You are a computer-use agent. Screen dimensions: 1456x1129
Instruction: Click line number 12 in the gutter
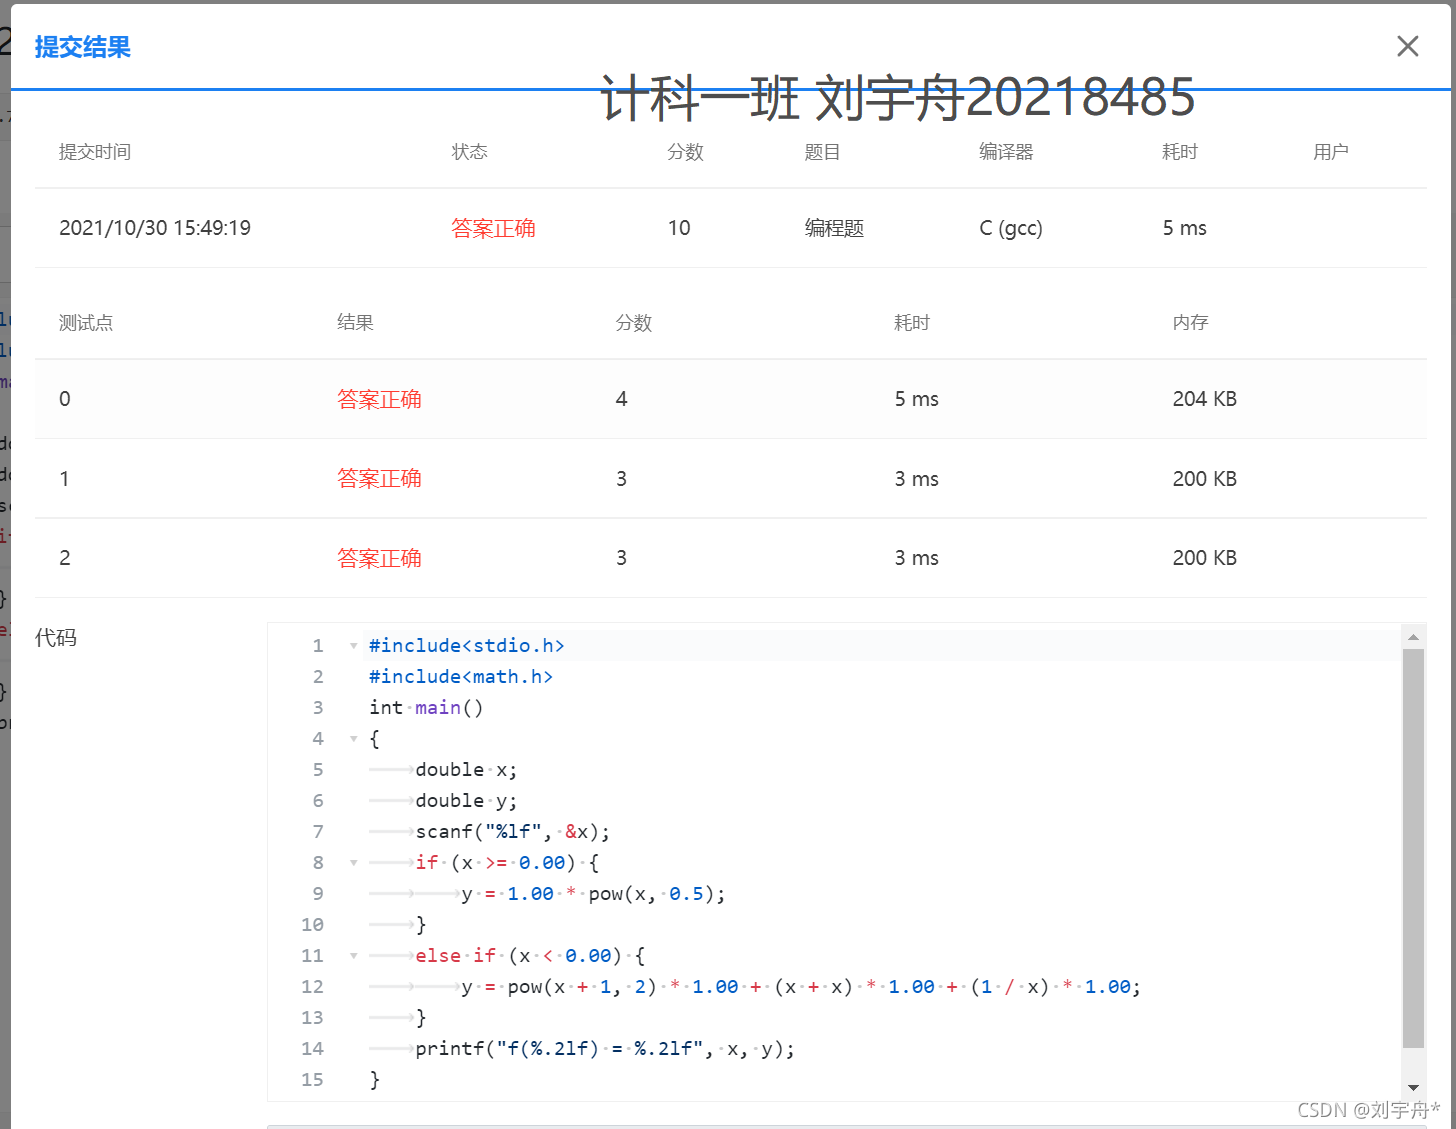(x=312, y=987)
